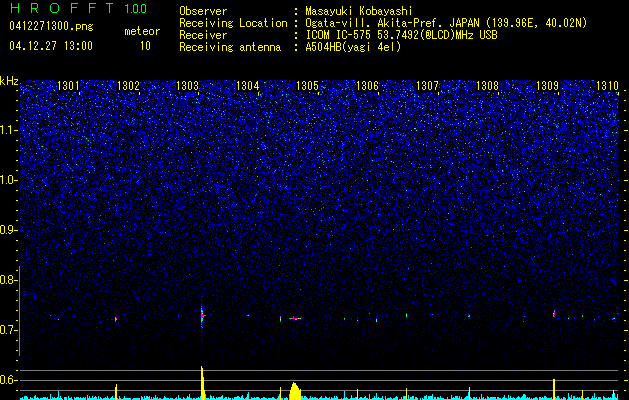Click the strong meteor echo just after 1303
Image resolution: width=629 pixels, height=400 pixels.
coord(202,316)
